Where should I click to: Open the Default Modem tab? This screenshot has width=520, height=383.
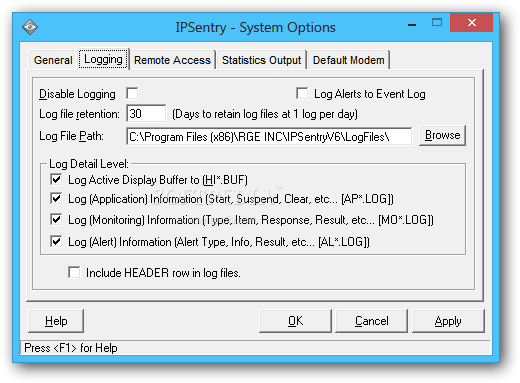(x=348, y=60)
